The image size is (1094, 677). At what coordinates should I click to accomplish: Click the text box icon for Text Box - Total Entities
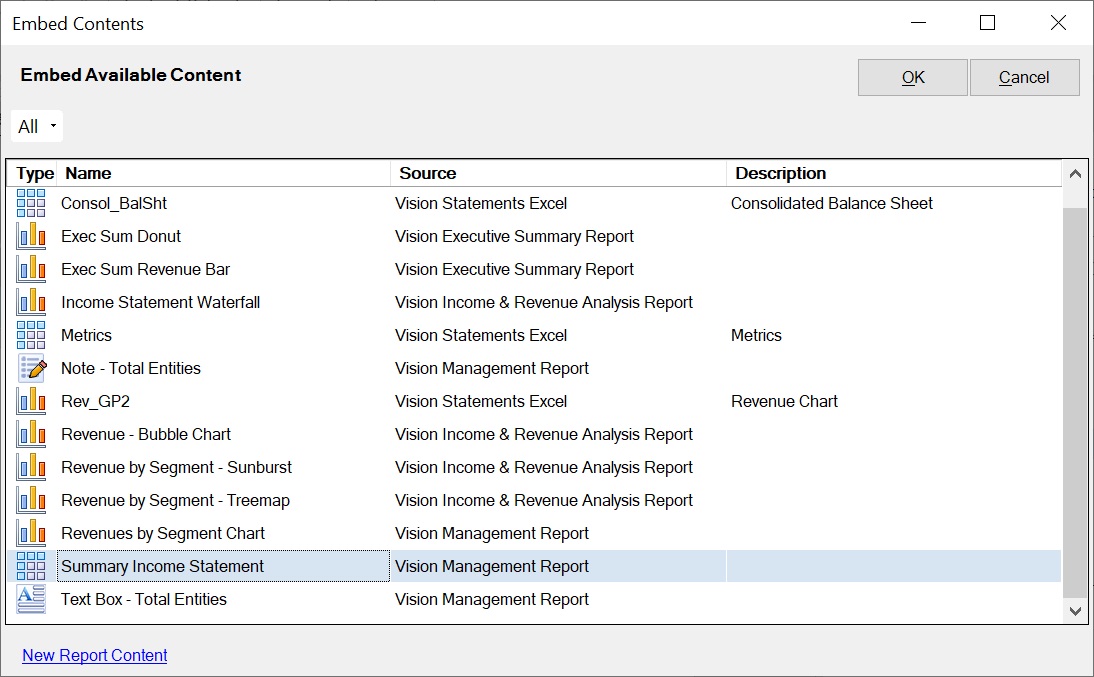(x=31, y=599)
